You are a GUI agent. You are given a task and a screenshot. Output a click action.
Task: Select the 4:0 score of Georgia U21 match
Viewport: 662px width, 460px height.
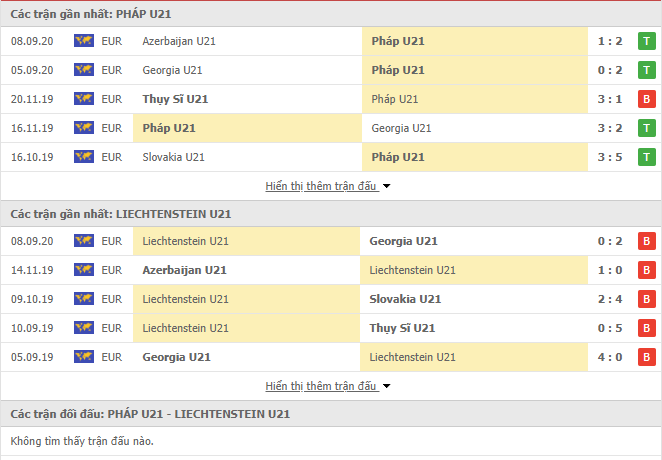[x=610, y=357]
